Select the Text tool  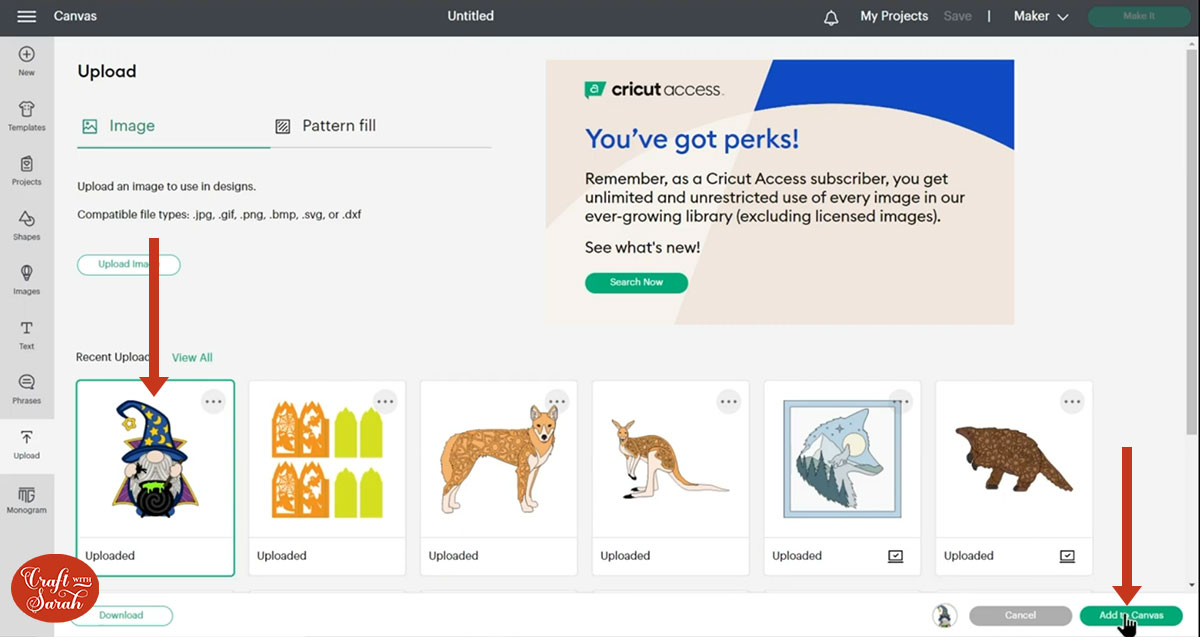(x=27, y=334)
